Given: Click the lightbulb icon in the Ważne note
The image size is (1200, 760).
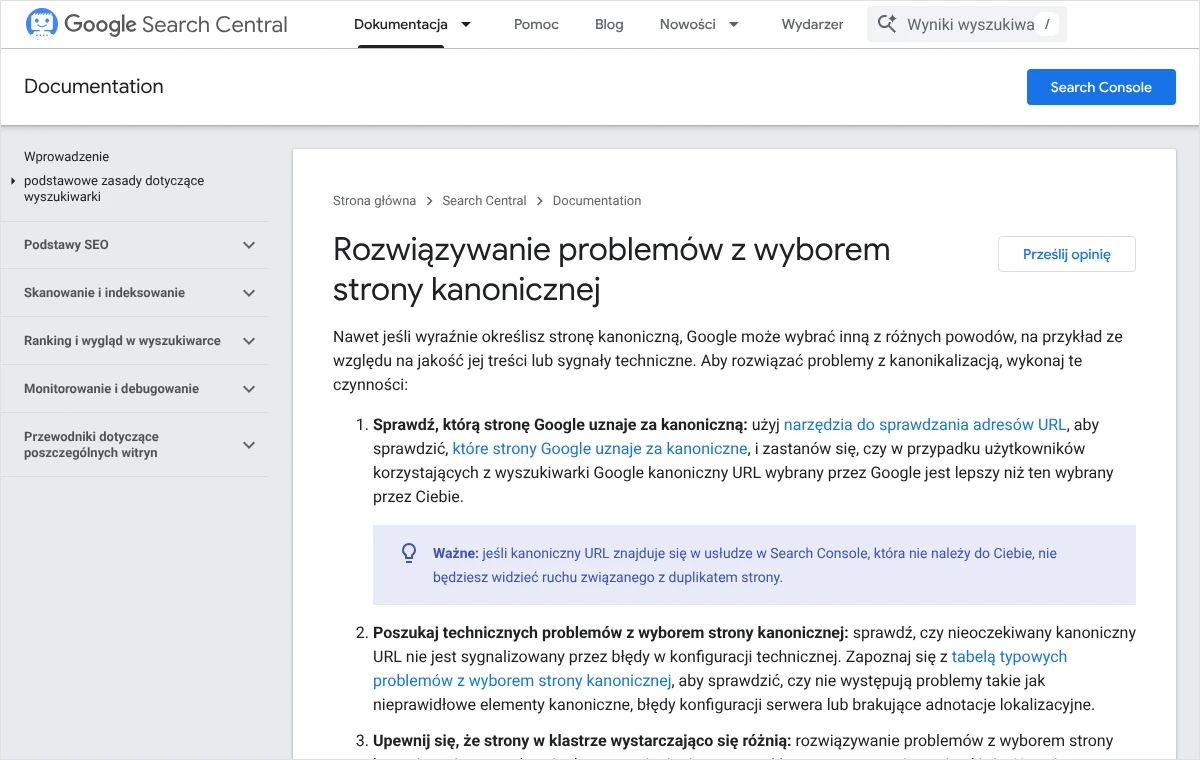Looking at the screenshot, I should click(409, 553).
